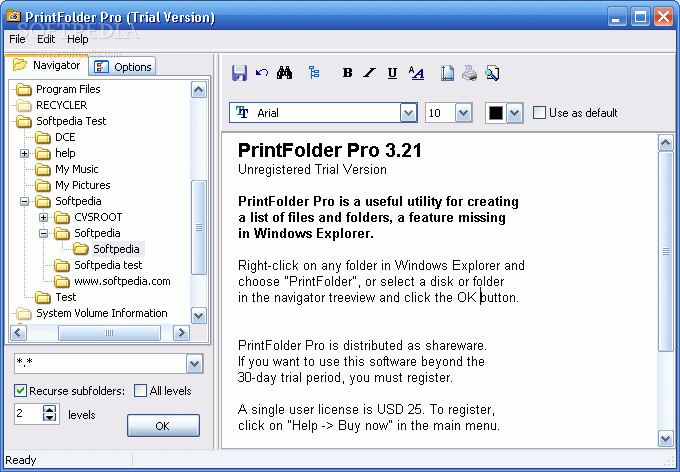Click the undo arrow icon
This screenshot has height=472, width=680.
(x=262, y=72)
